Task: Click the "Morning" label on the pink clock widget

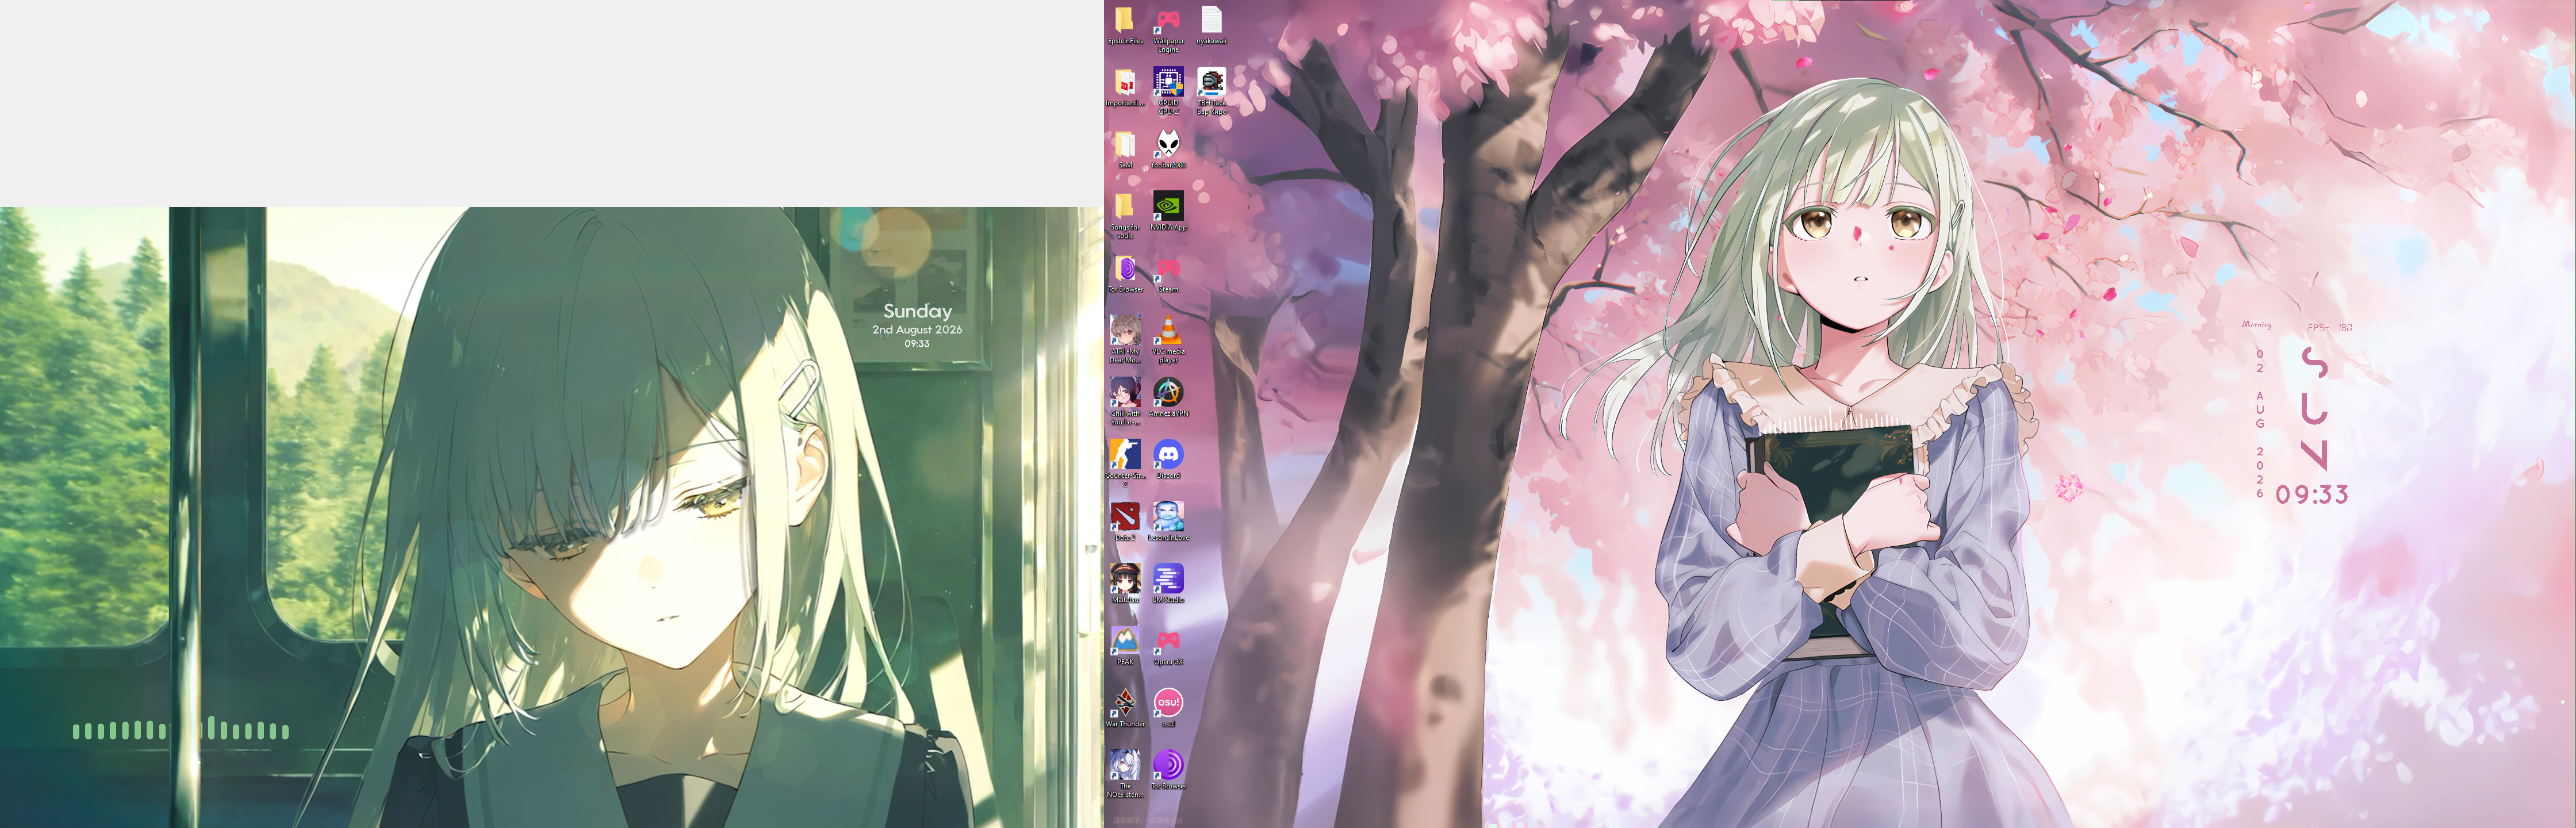Action: click(2256, 325)
